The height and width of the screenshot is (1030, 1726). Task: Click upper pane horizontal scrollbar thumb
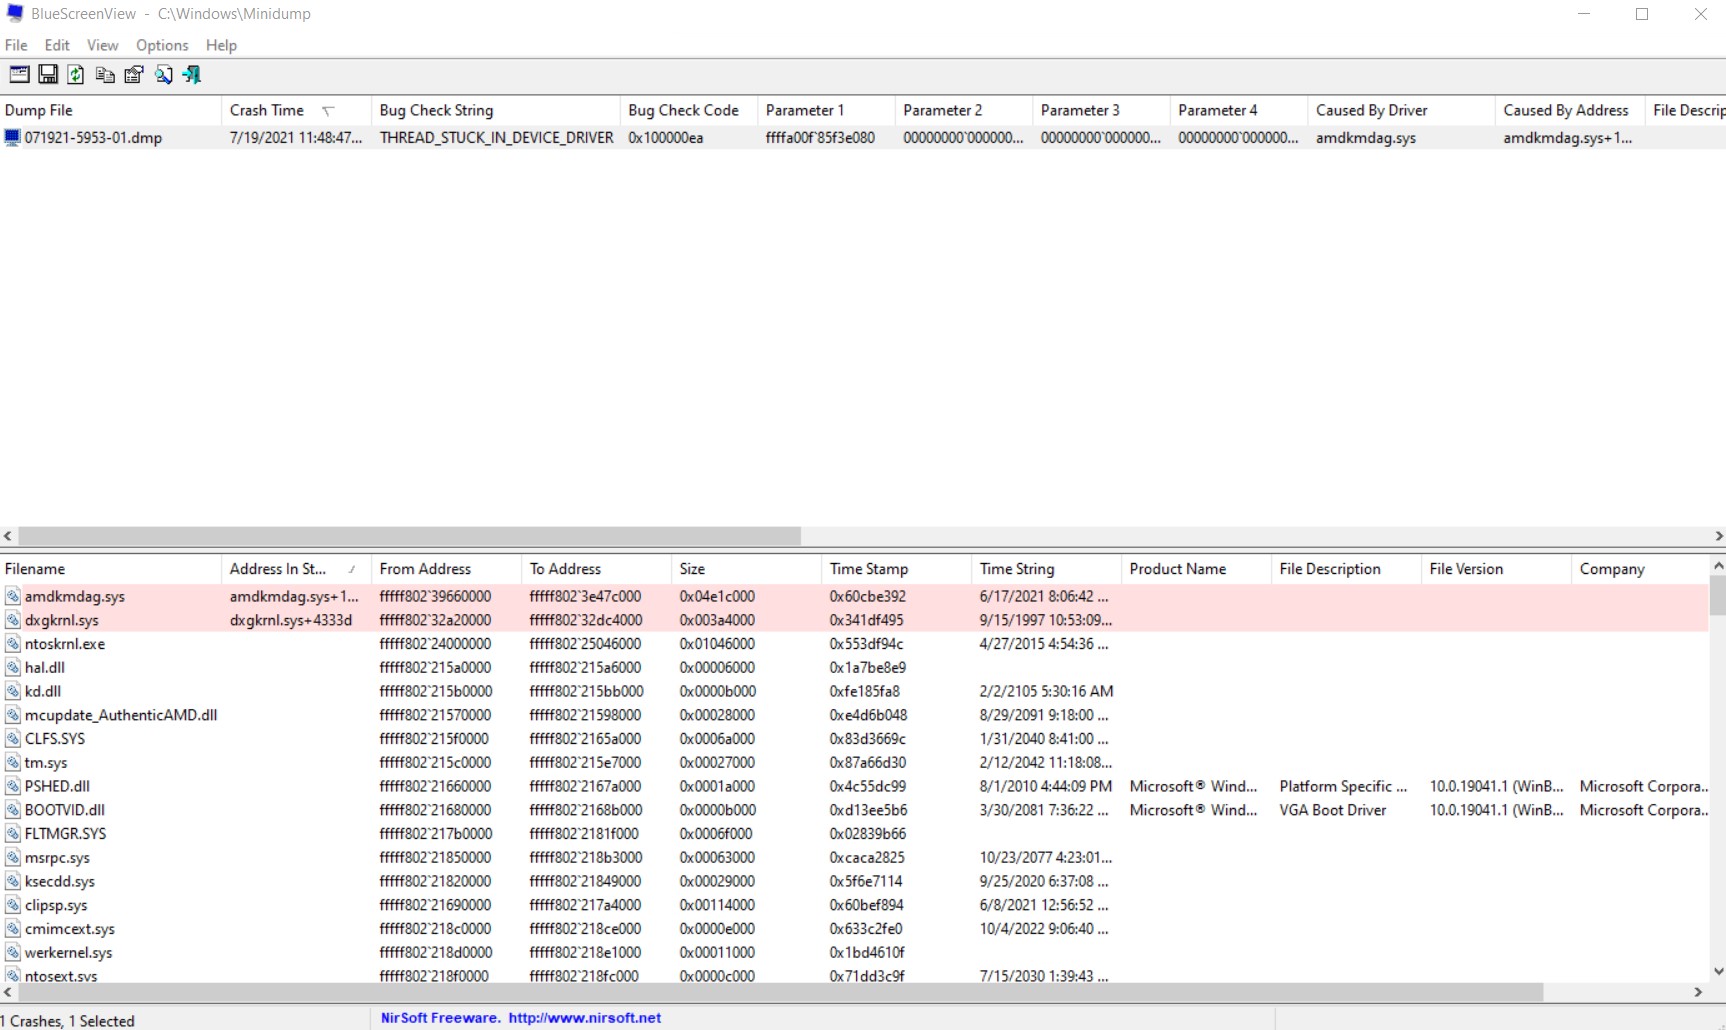point(409,537)
